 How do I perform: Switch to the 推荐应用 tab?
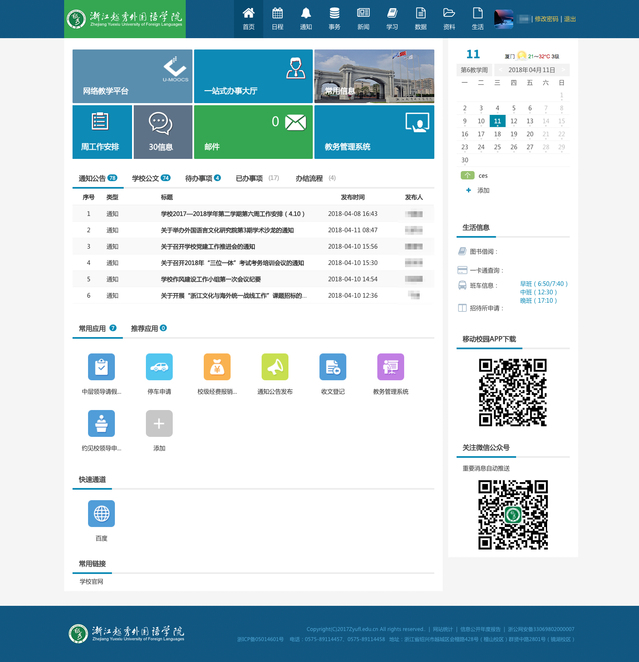148,328
